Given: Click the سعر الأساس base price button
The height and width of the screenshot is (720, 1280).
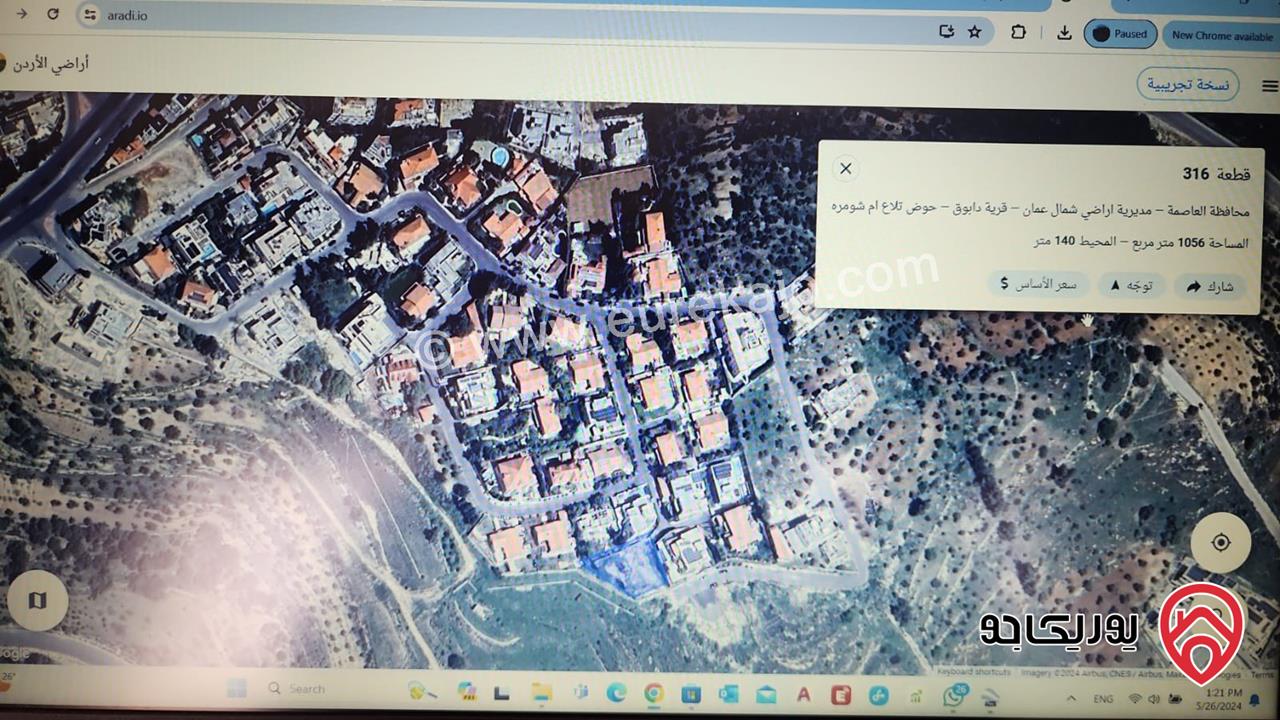Looking at the screenshot, I should point(1039,284).
